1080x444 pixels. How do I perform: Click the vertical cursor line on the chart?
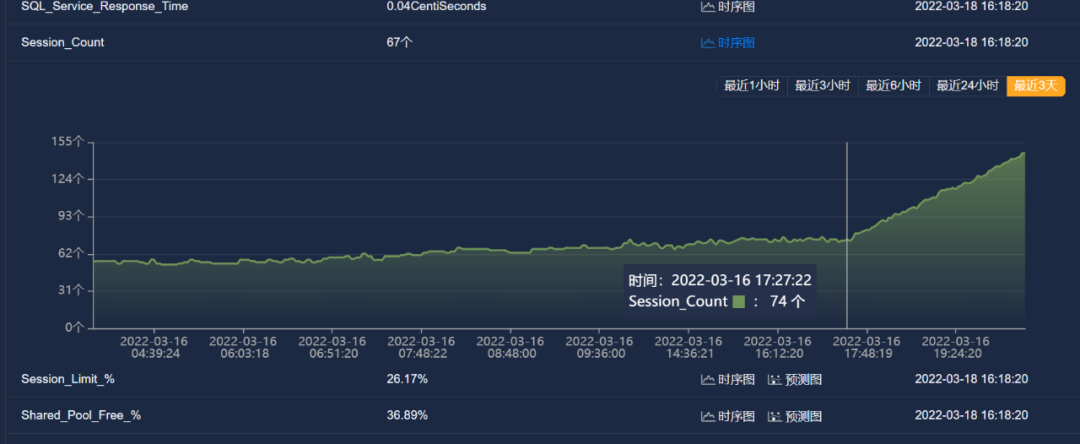(x=847, y=234)
